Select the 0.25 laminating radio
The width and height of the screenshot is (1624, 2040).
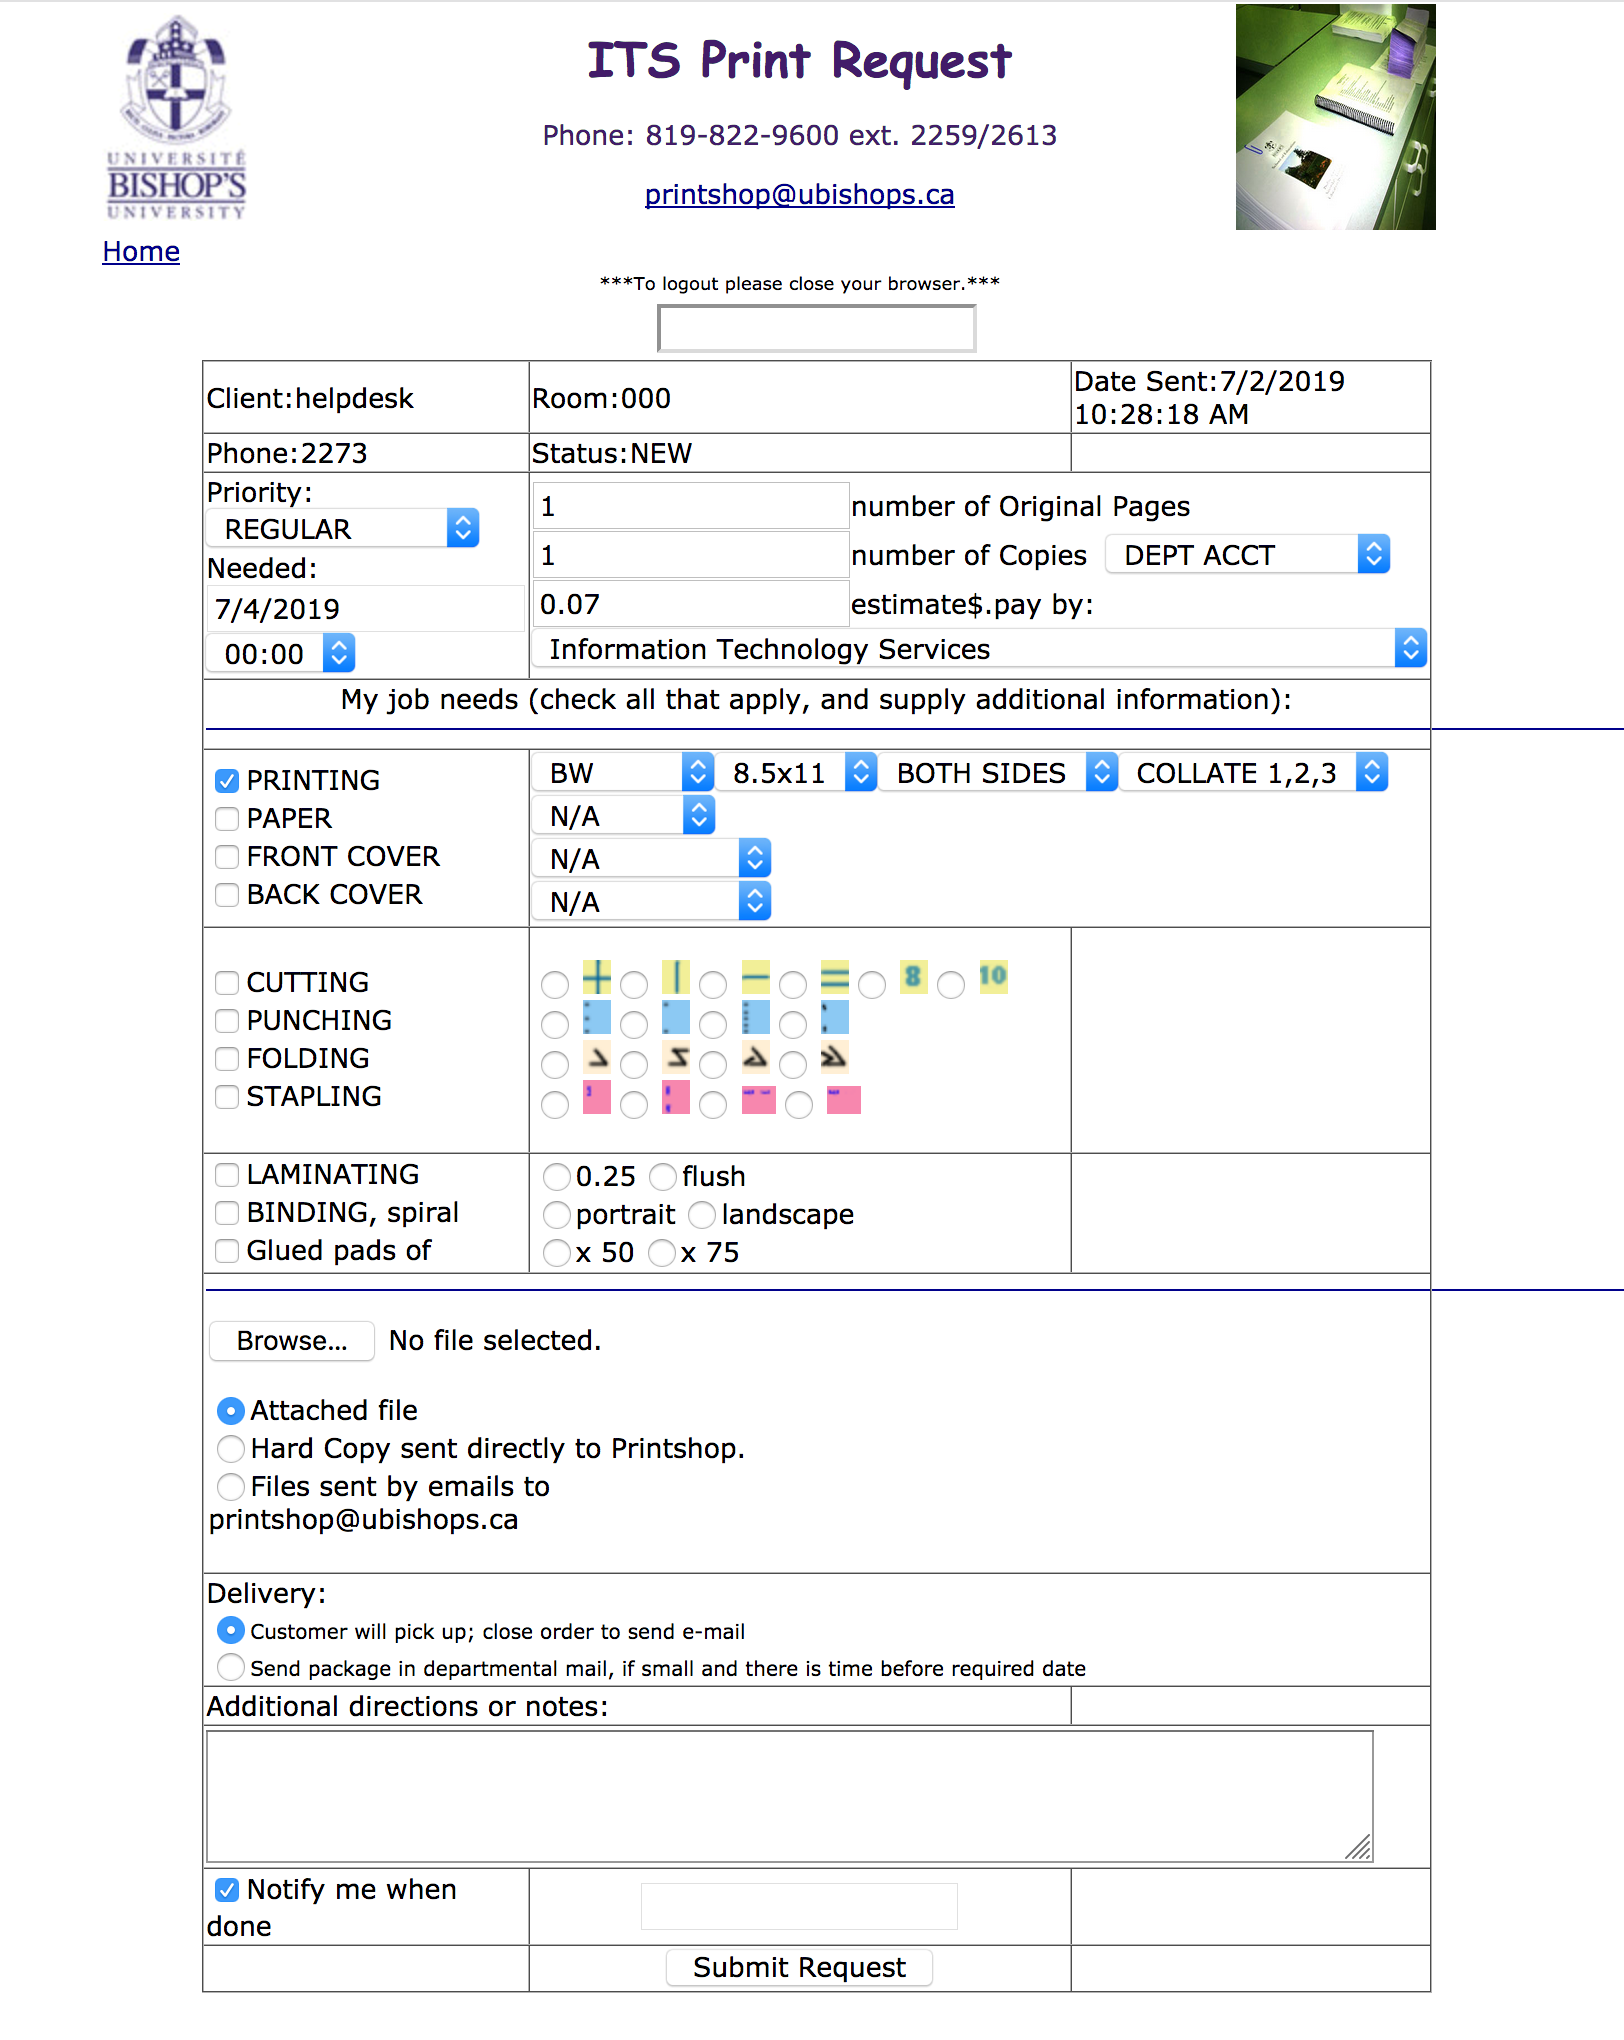pos(557,1177)
